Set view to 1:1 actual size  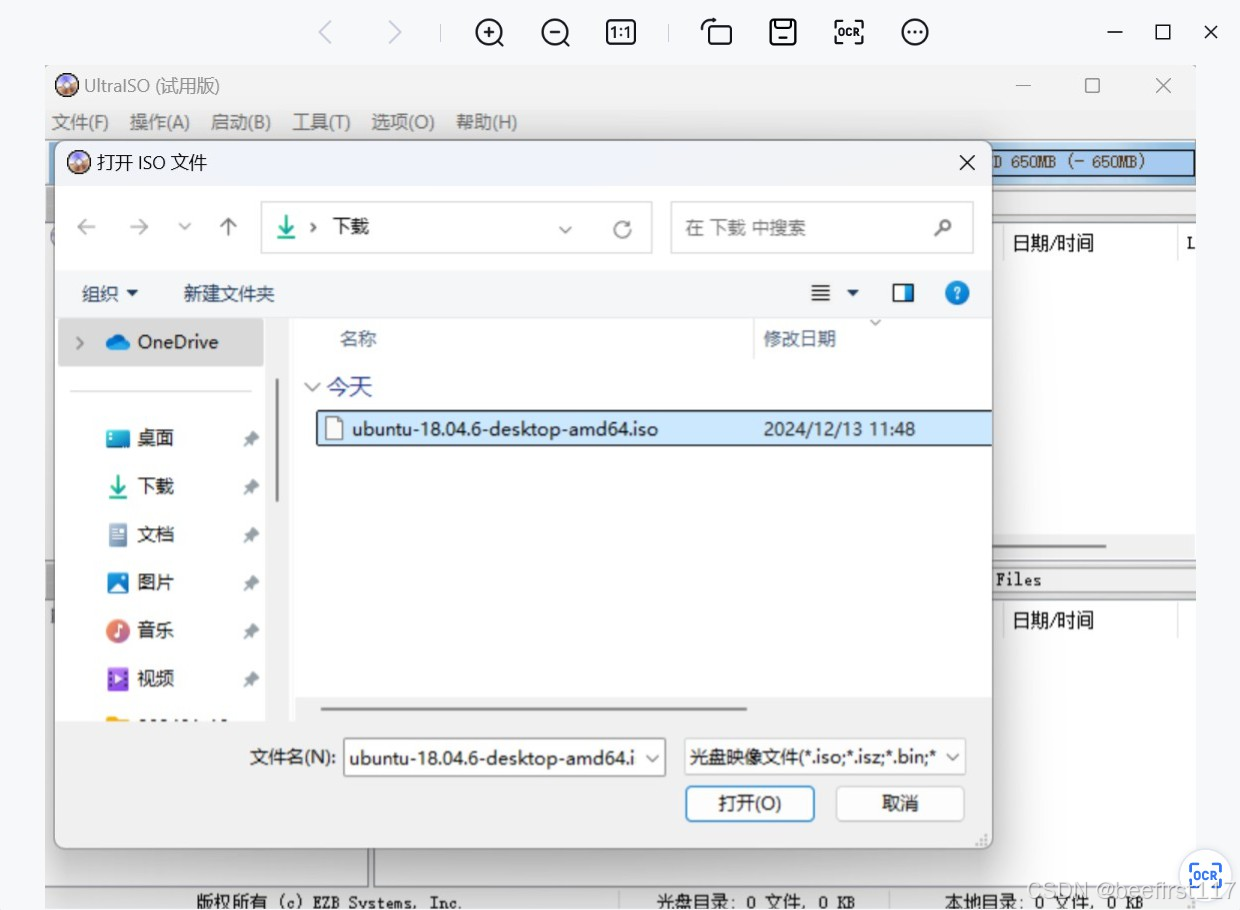pos(620,32)
